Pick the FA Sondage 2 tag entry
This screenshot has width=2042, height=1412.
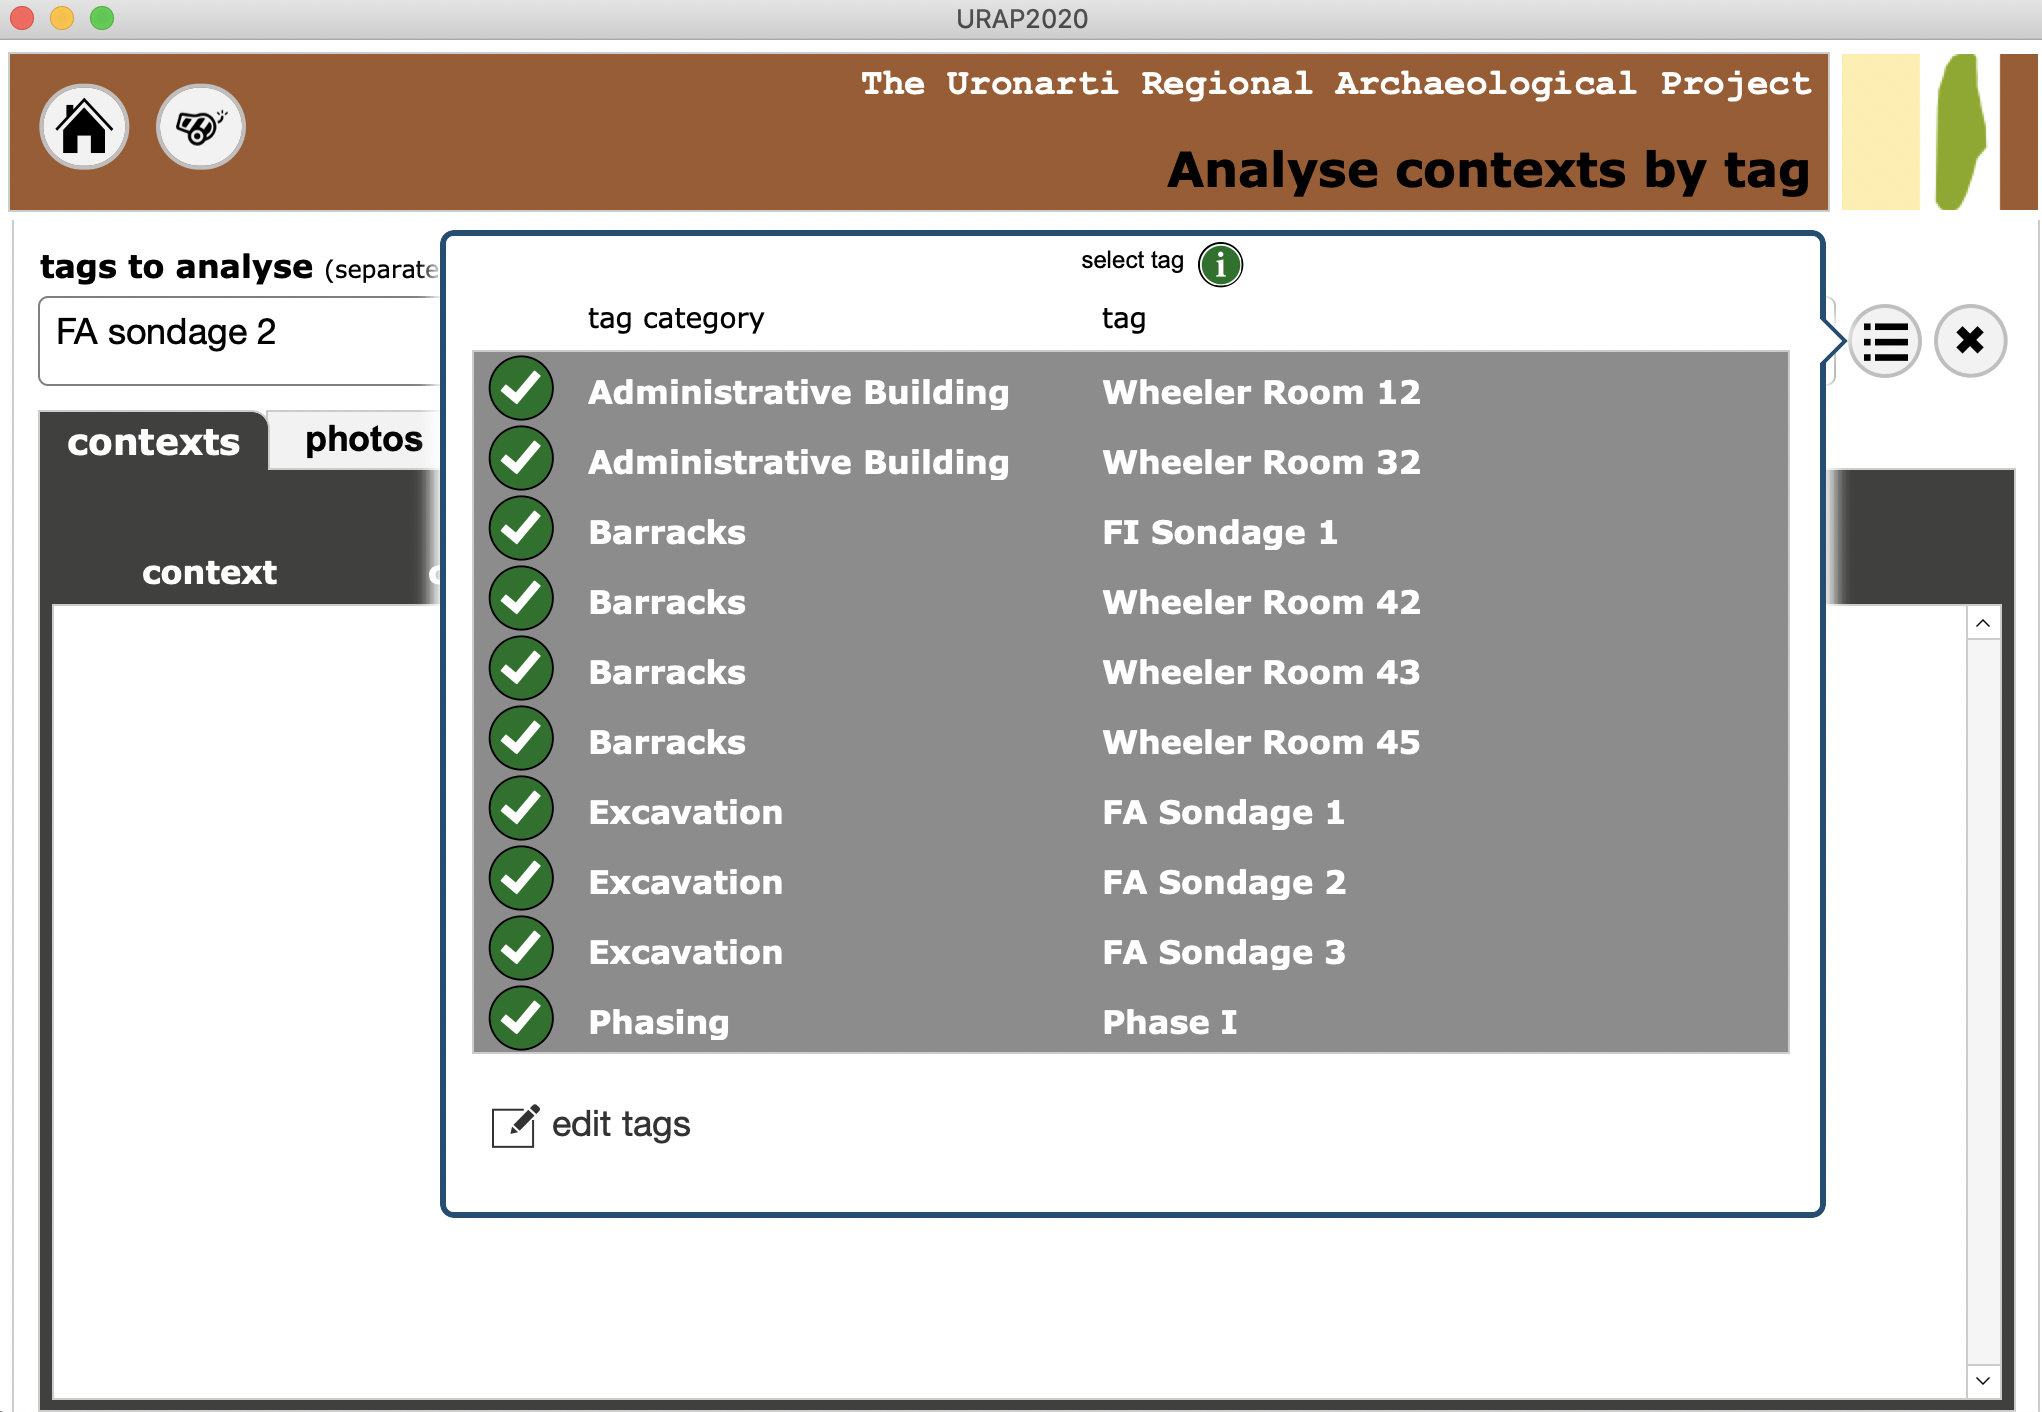point(1223,882)
